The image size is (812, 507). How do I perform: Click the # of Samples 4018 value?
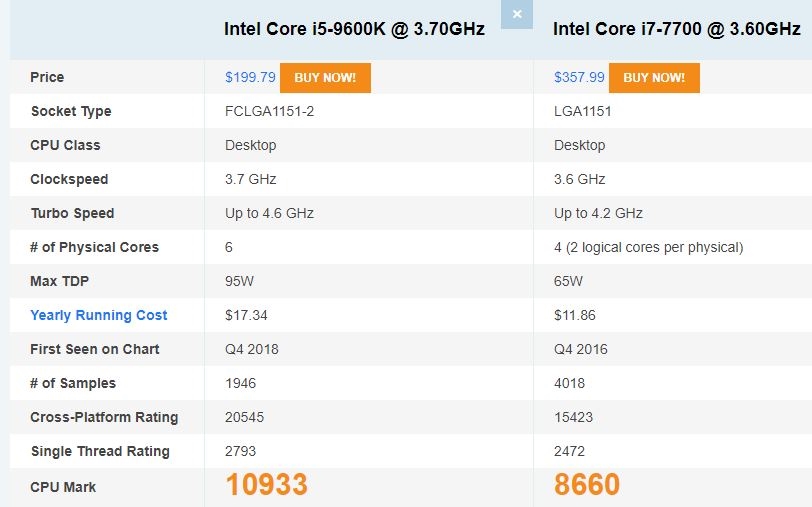pyautogui.click(x=569, y=383)
